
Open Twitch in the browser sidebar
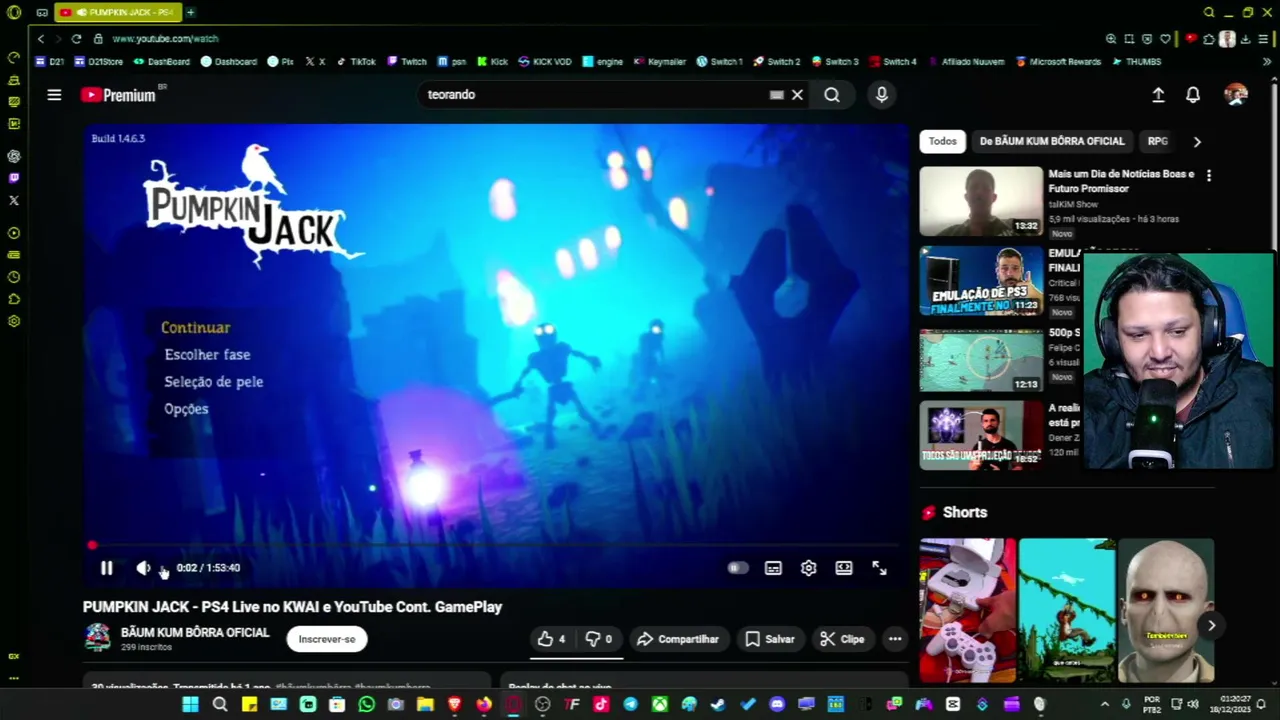pos(14,178)
